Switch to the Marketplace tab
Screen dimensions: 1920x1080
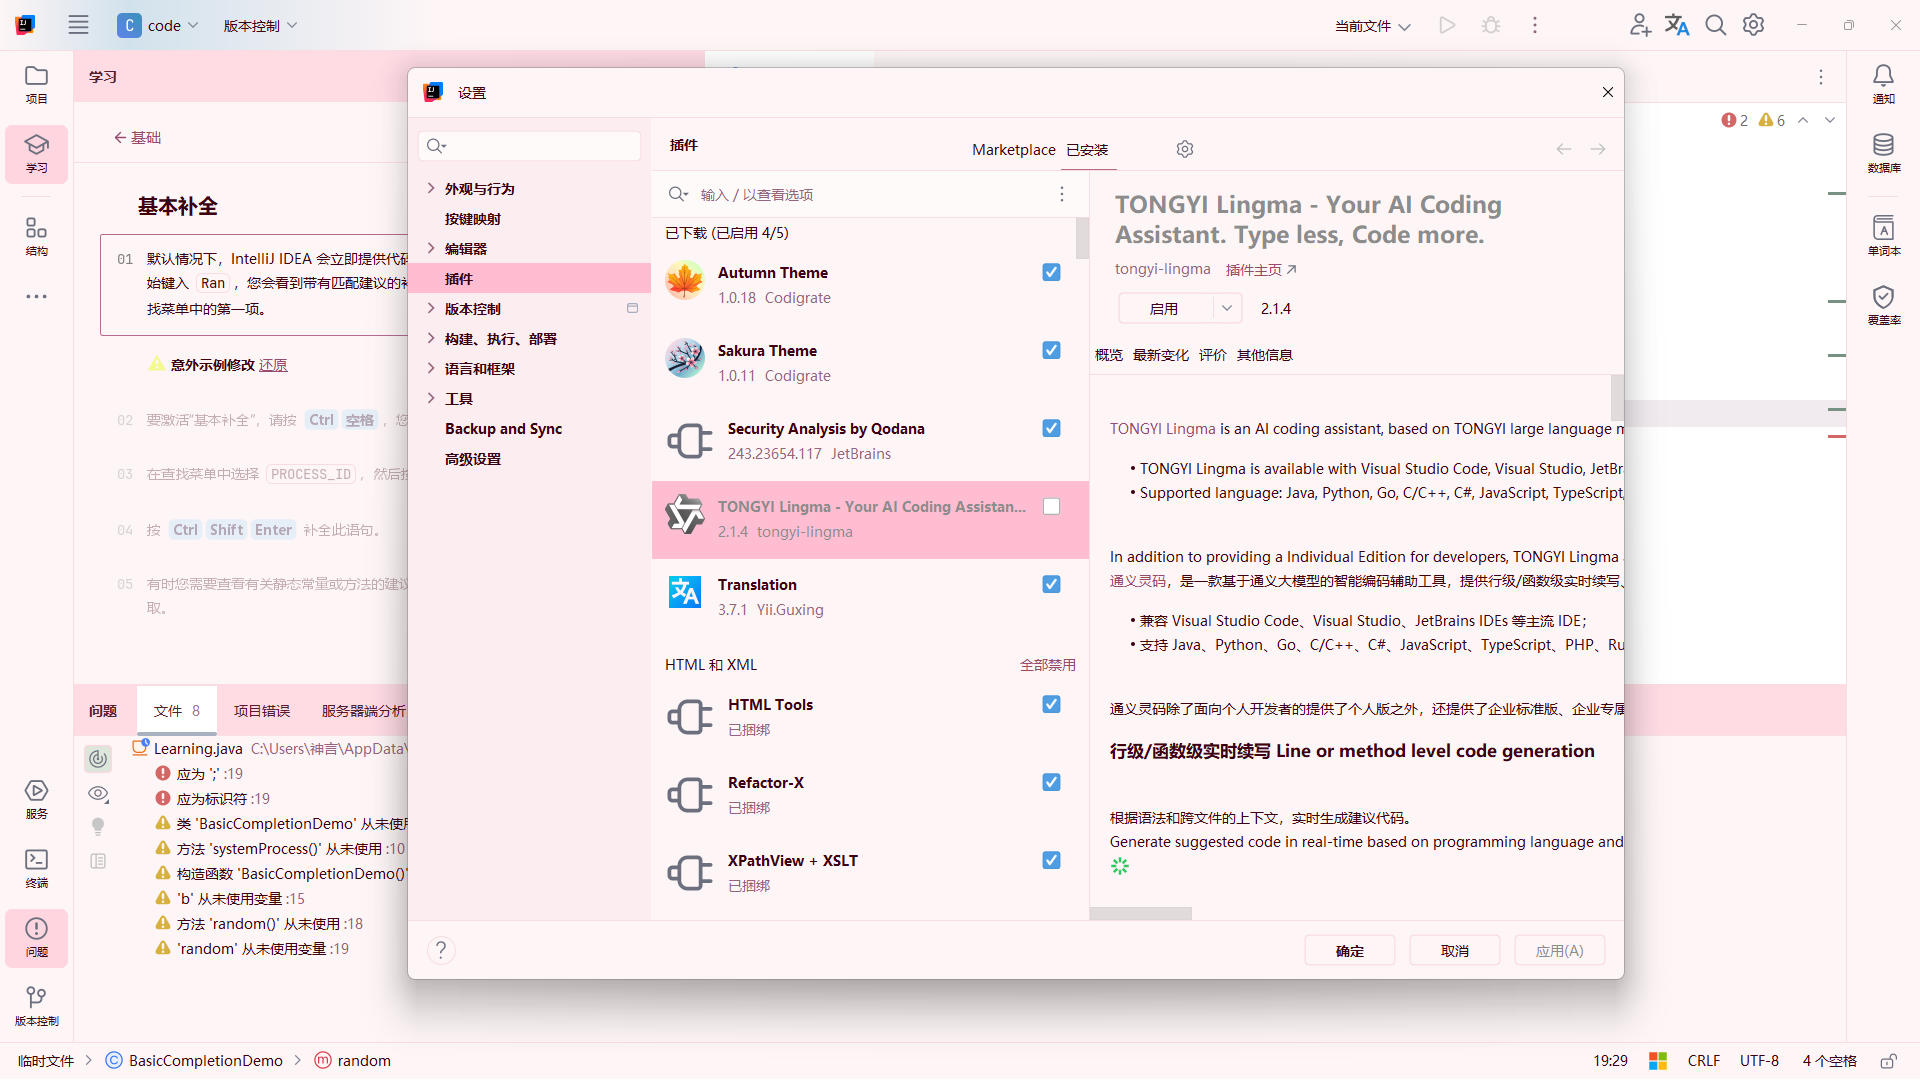(1013, 149)
